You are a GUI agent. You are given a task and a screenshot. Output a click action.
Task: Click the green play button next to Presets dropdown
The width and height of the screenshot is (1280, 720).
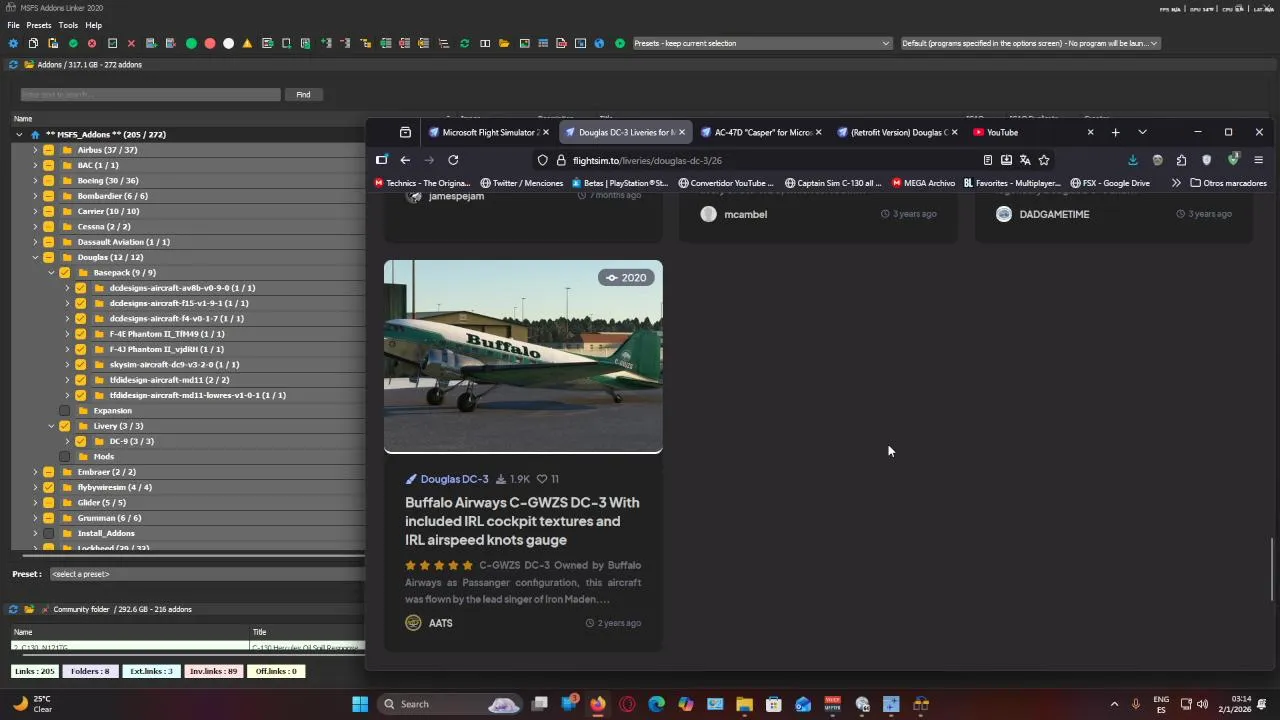(x=620, y=43)
